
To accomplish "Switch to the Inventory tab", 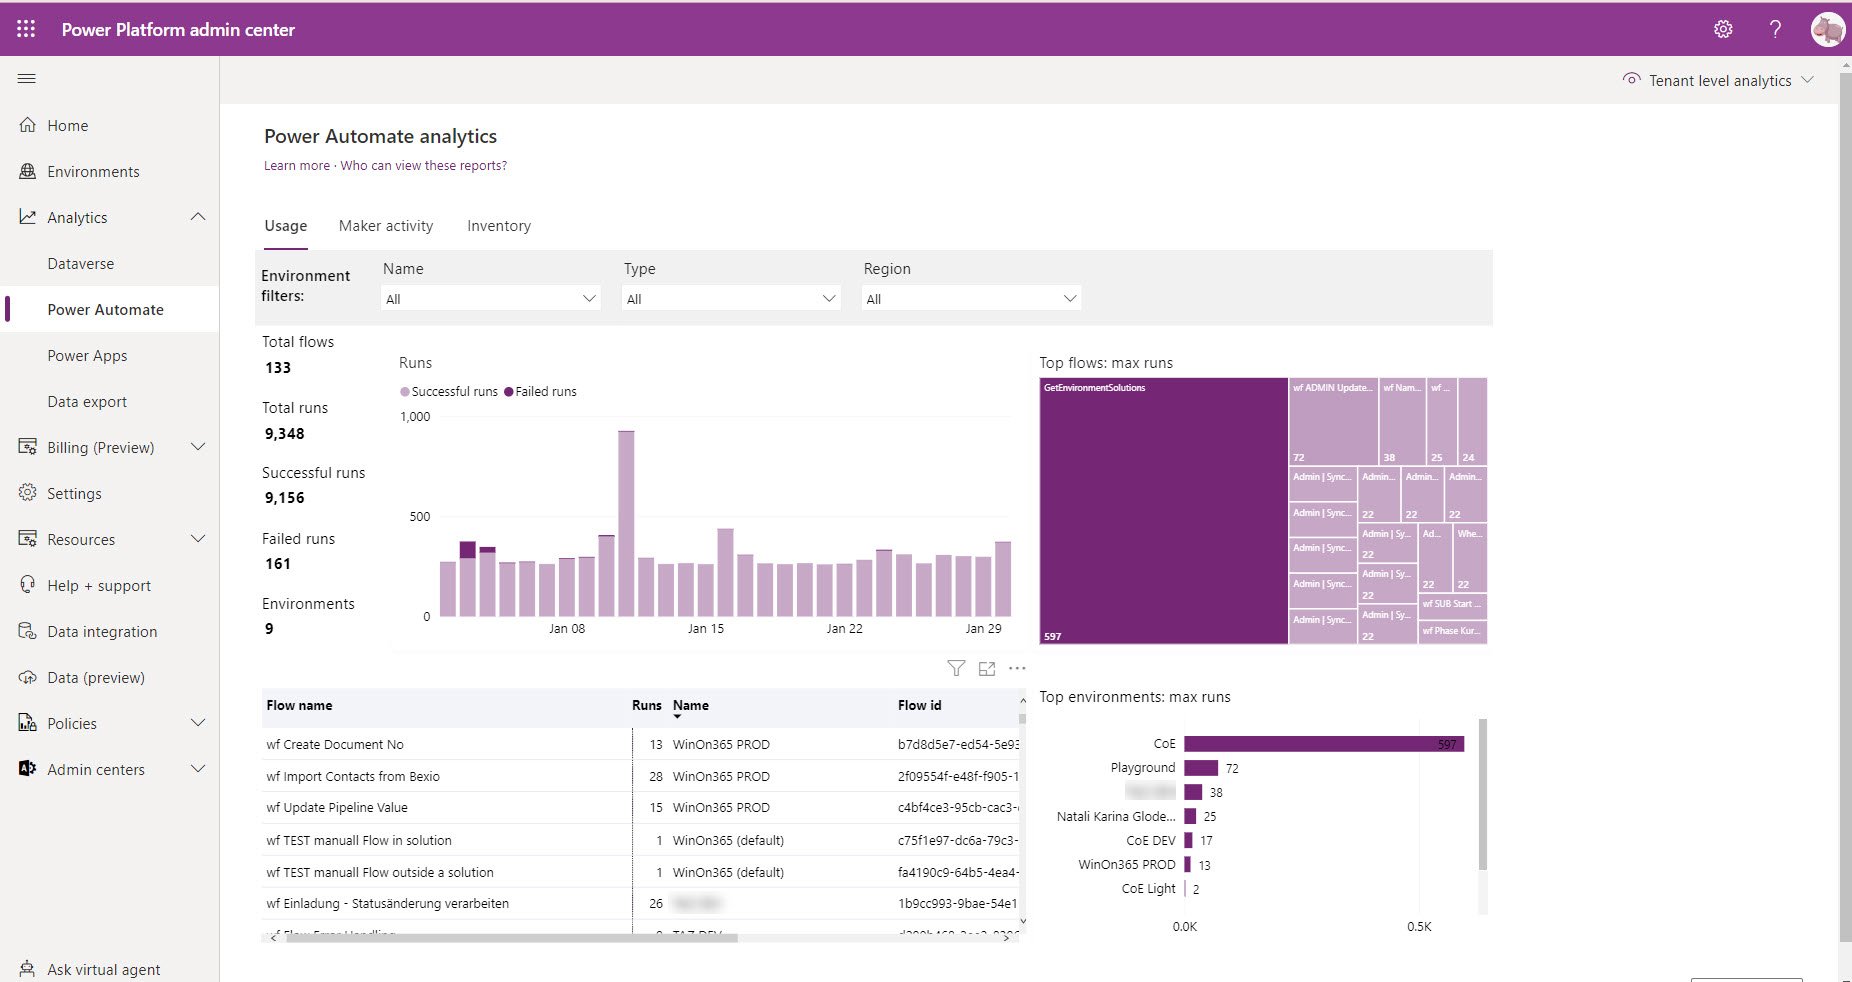I will pyautogui.click(x=499, y=226).
